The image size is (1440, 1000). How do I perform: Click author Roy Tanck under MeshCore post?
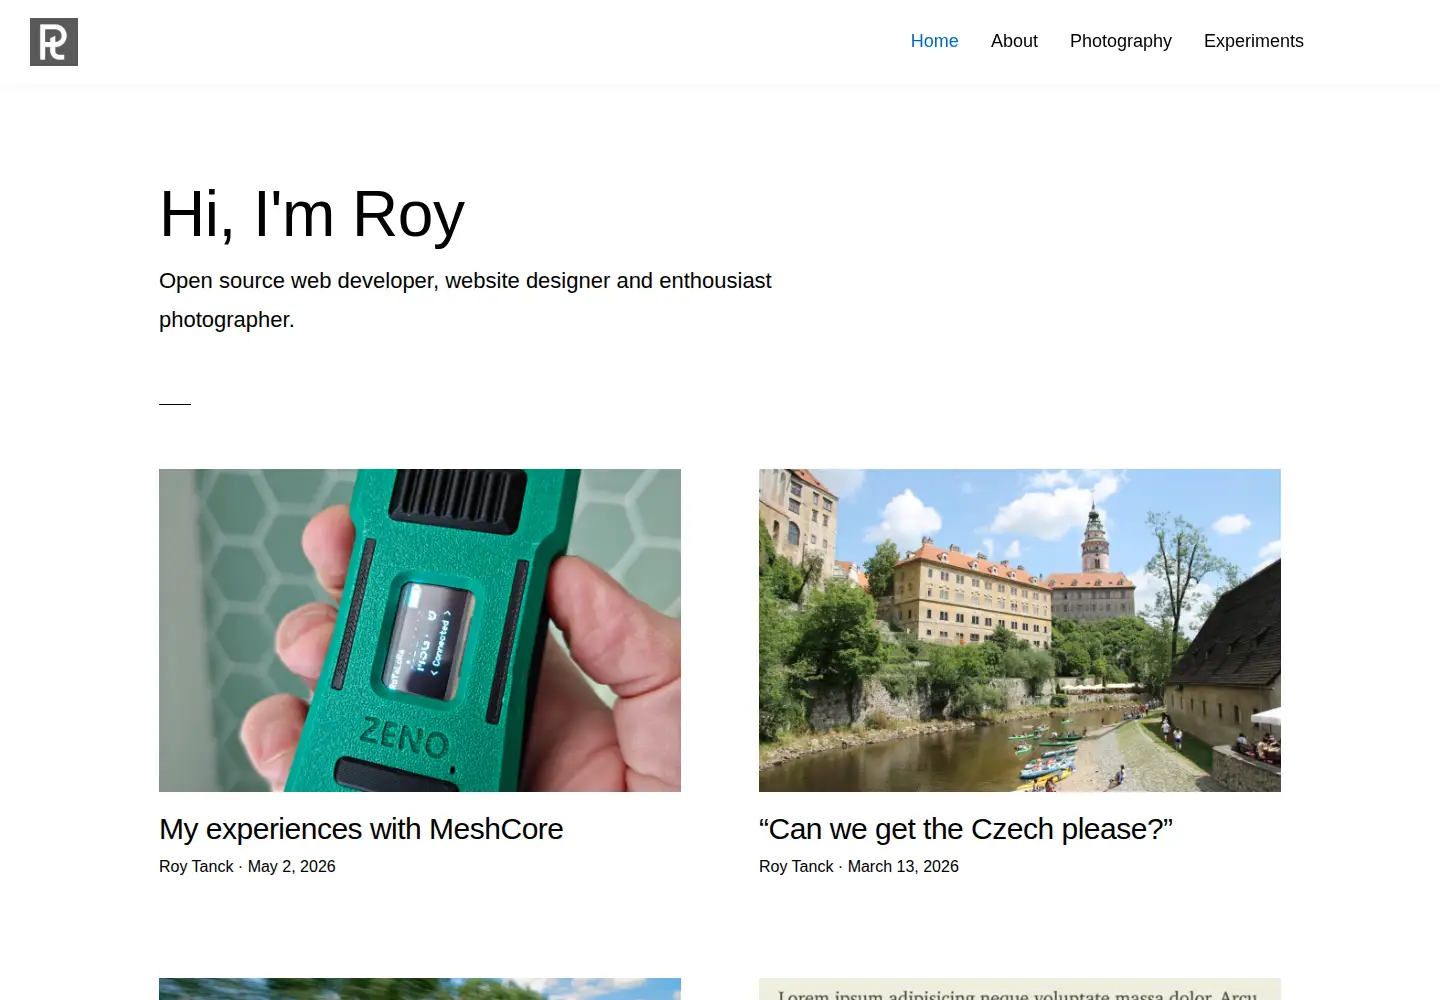tap(196, 866)
